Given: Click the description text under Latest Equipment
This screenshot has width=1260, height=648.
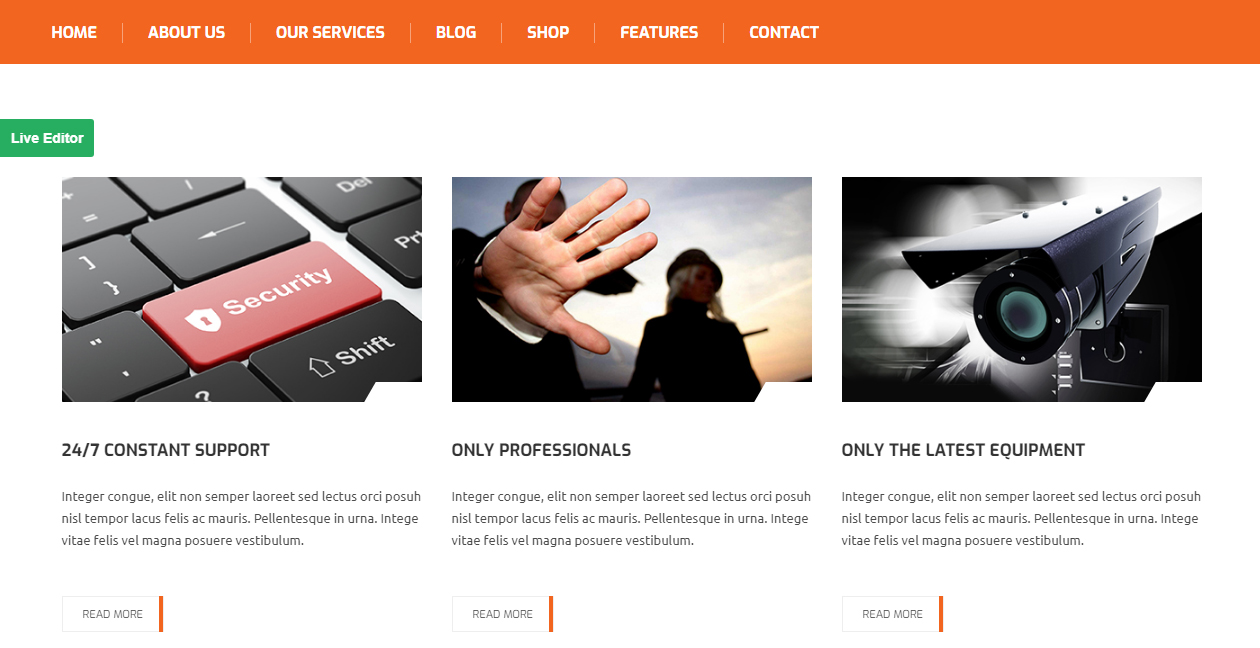Looking at the screenshot, I should [x=1022, y=518].
